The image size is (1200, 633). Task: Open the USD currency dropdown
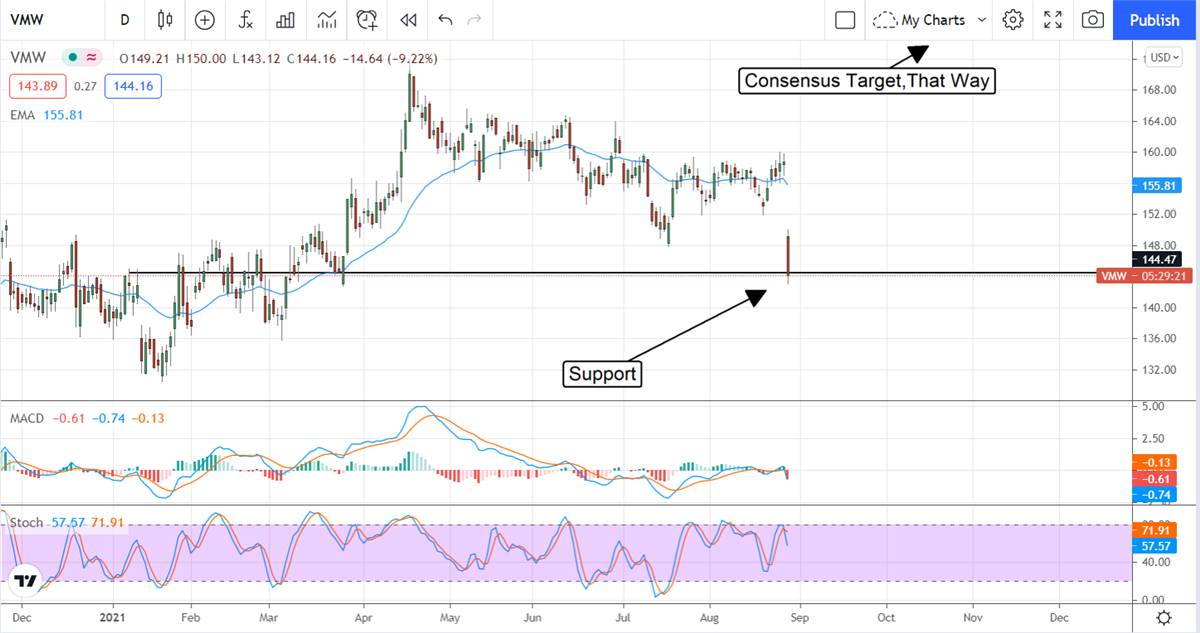click(1165, 57)
